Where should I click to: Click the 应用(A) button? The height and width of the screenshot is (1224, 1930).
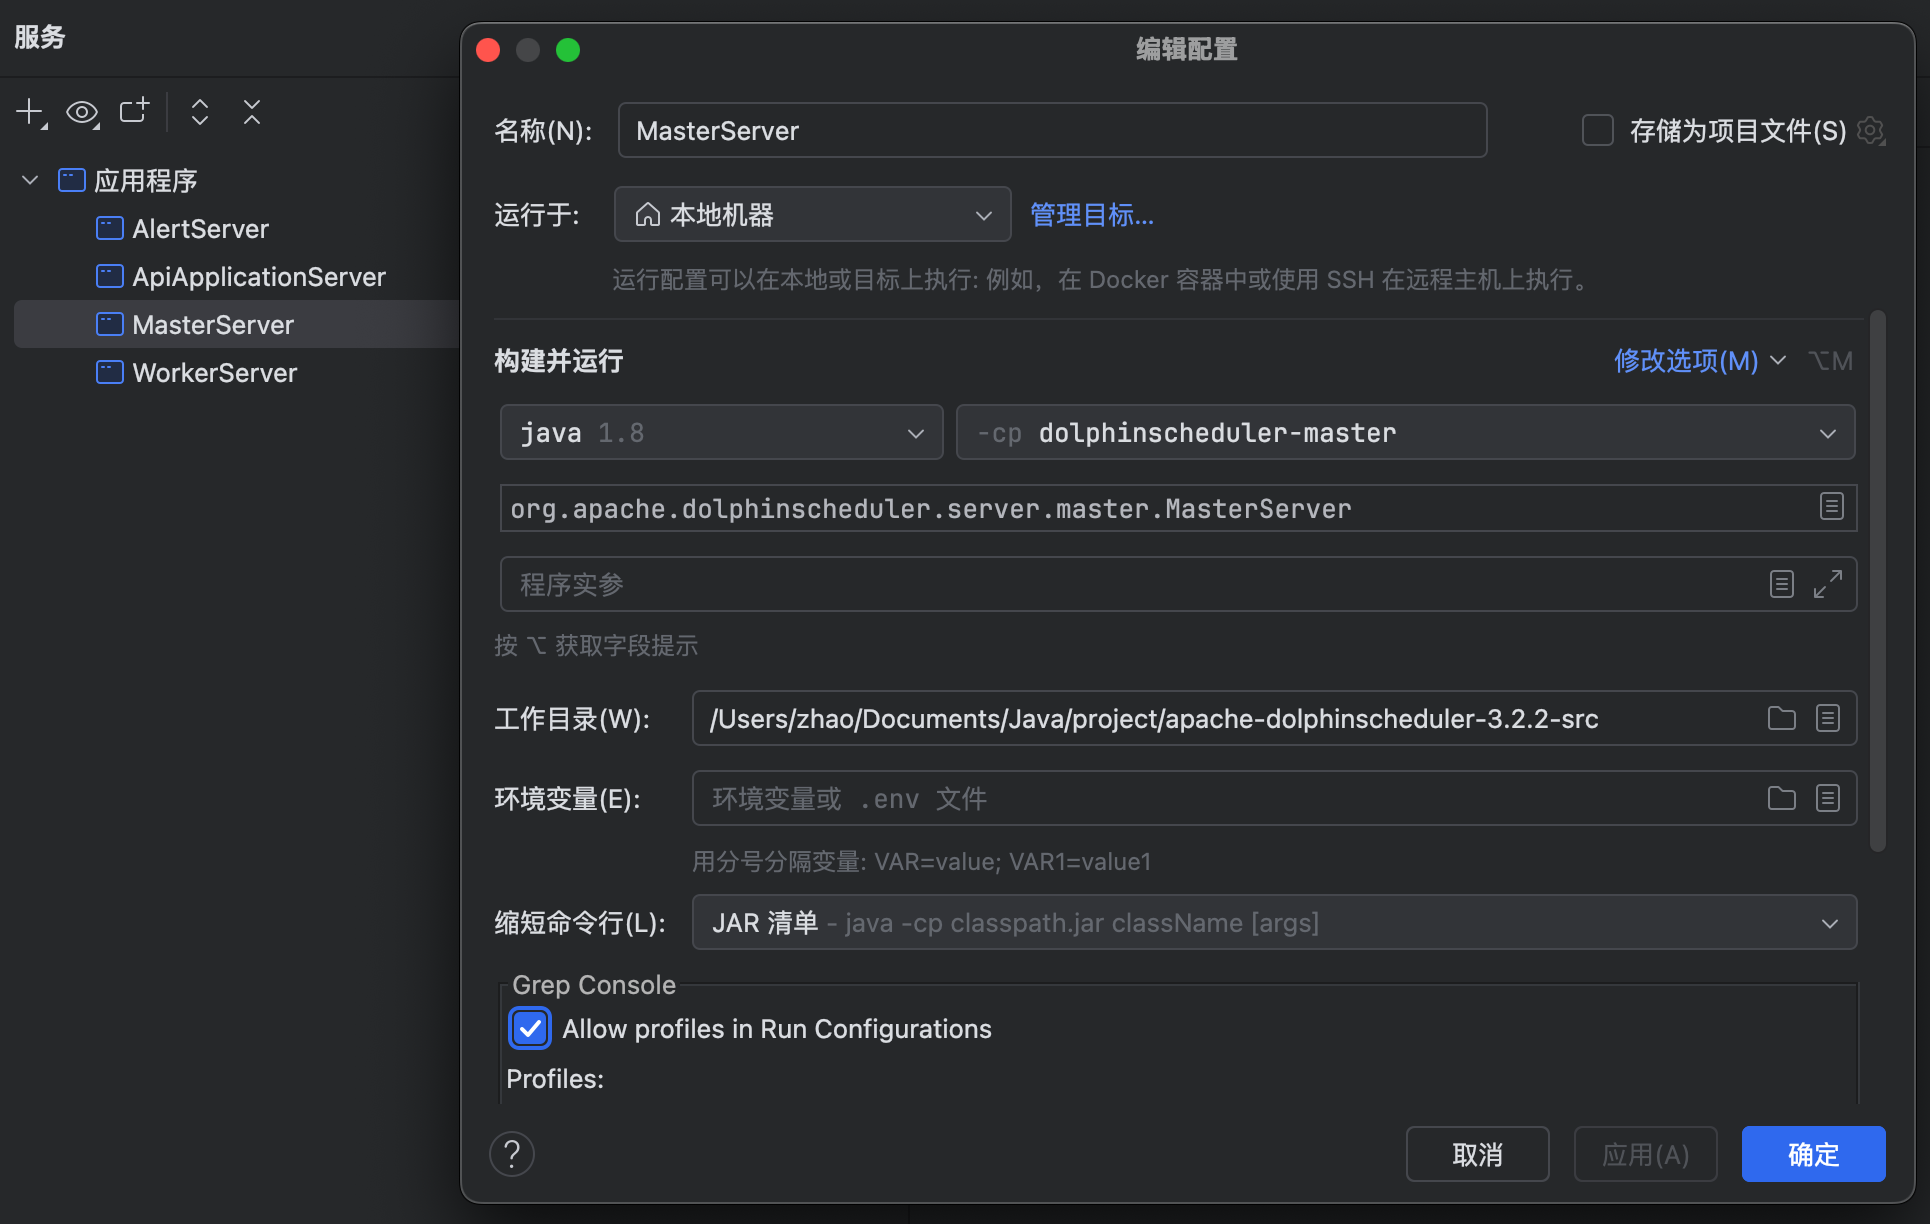[1645, 1154]
